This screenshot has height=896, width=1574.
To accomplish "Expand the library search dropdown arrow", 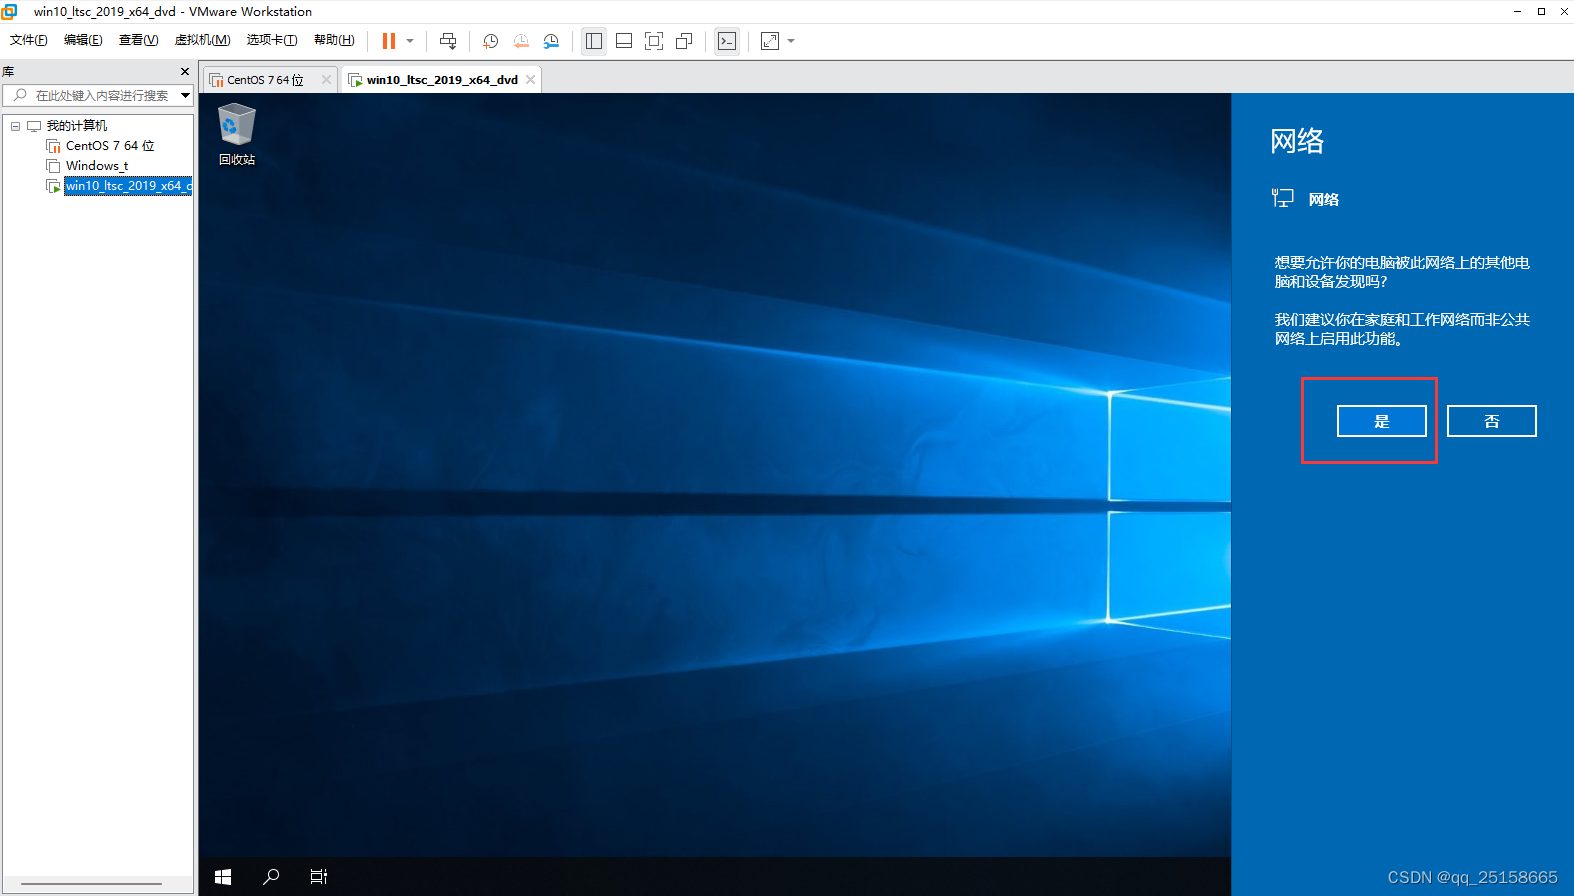I will (x=185, y=95).
